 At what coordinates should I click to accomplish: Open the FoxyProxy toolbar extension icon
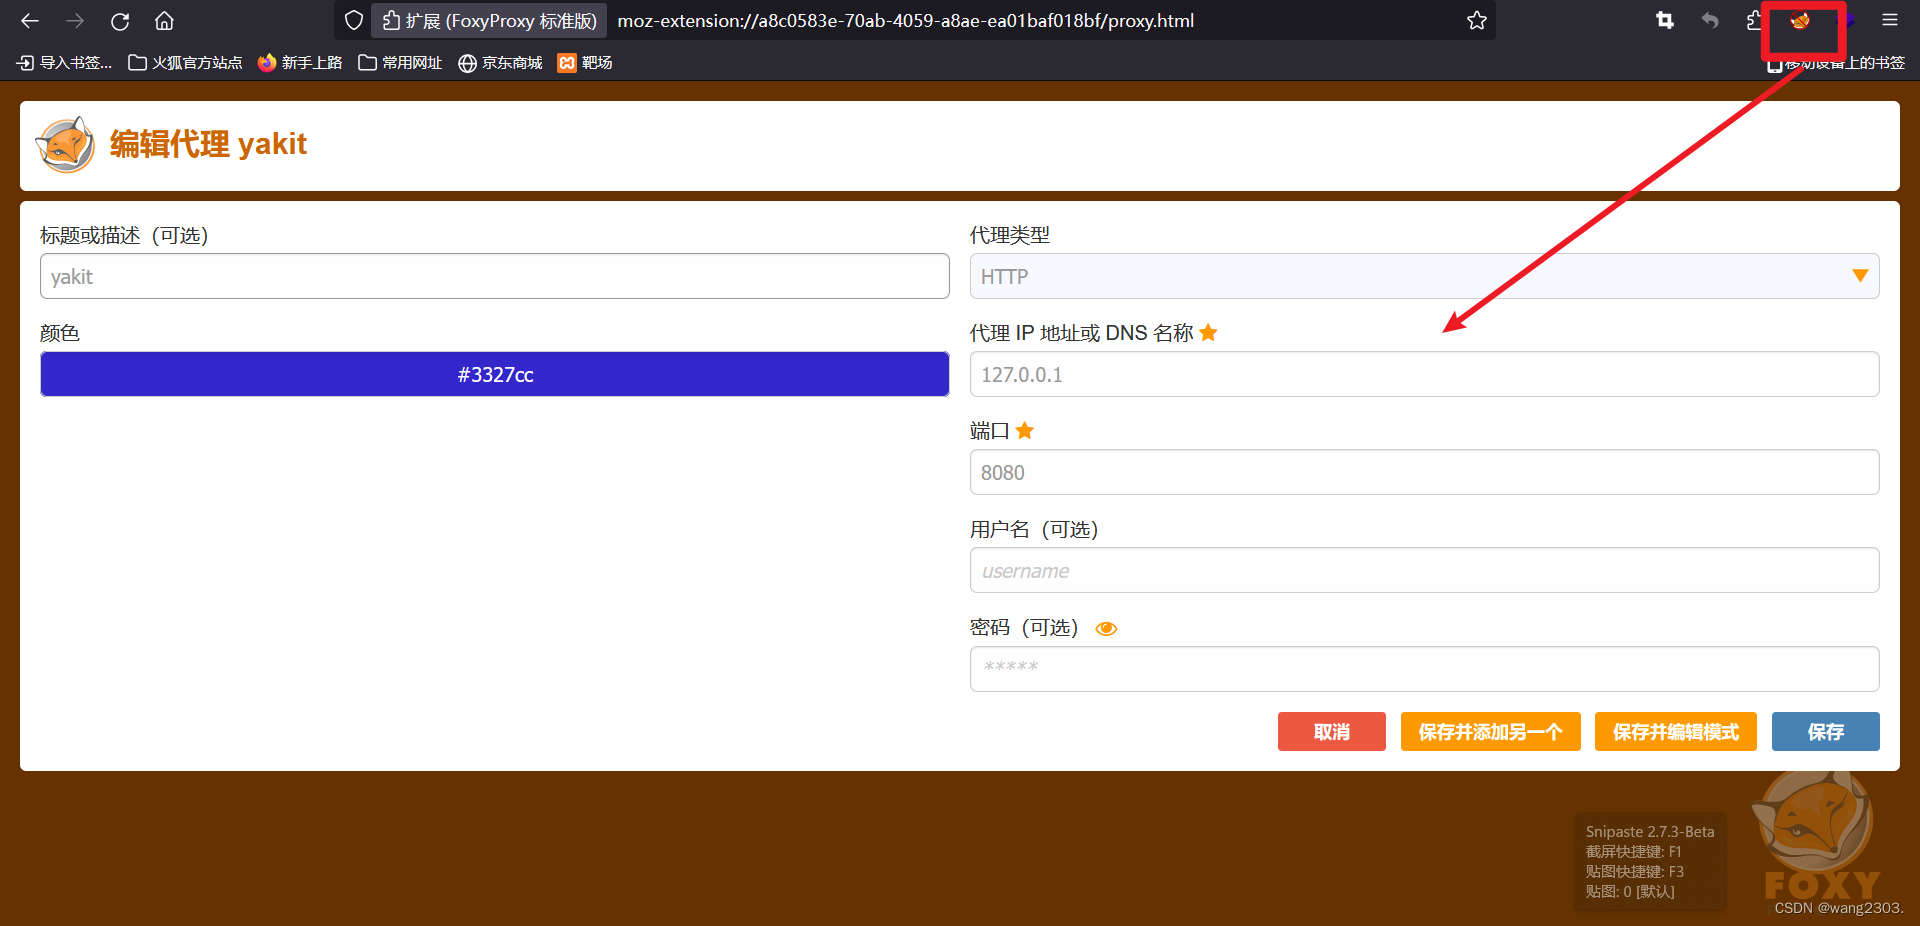pyautogui.click(x=1800, y=21)
